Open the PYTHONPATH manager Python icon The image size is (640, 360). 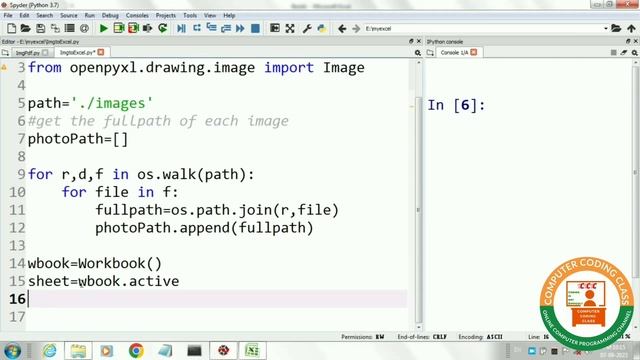point(322,28)
